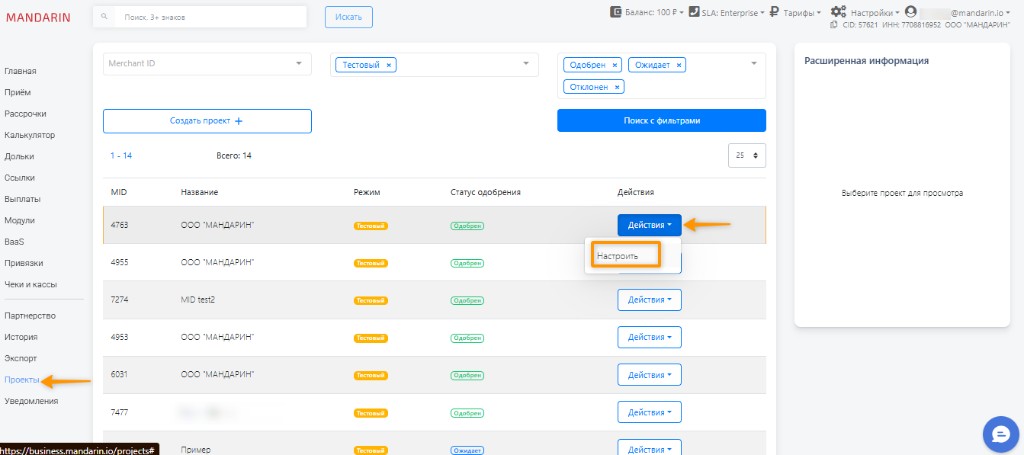The width and height of the screenshot is (1024, 455).
Task: Expand the Merchant ID dropdown
Action: (299, 63)
